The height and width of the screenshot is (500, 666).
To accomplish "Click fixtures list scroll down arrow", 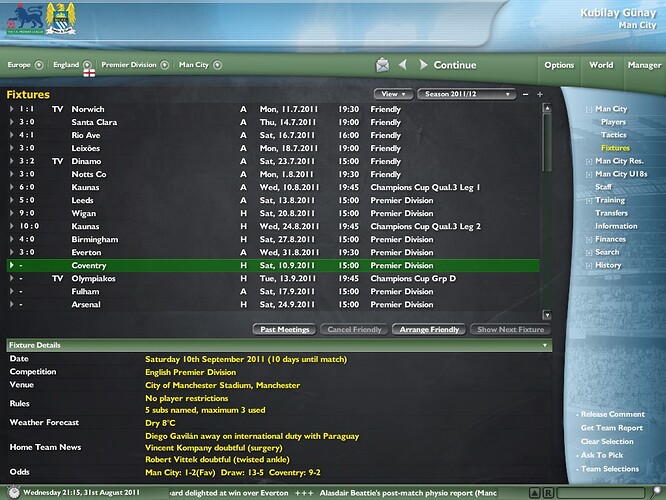I will pyautogui.click(x=547, y=315).
